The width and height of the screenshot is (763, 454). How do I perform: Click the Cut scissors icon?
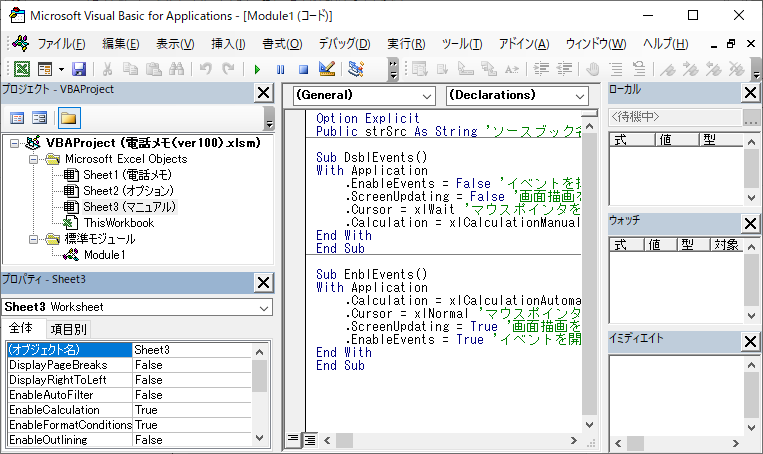[x=108, y=69]
